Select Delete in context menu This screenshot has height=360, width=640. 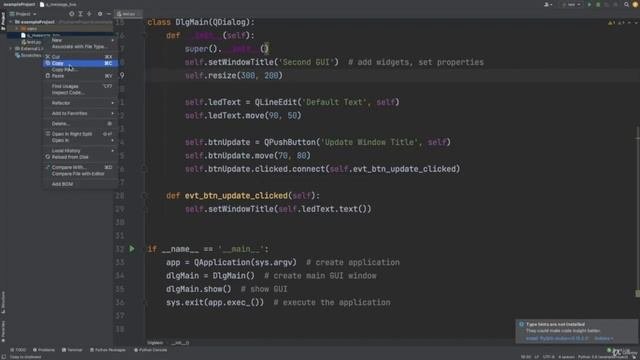(x=80, y=124)
